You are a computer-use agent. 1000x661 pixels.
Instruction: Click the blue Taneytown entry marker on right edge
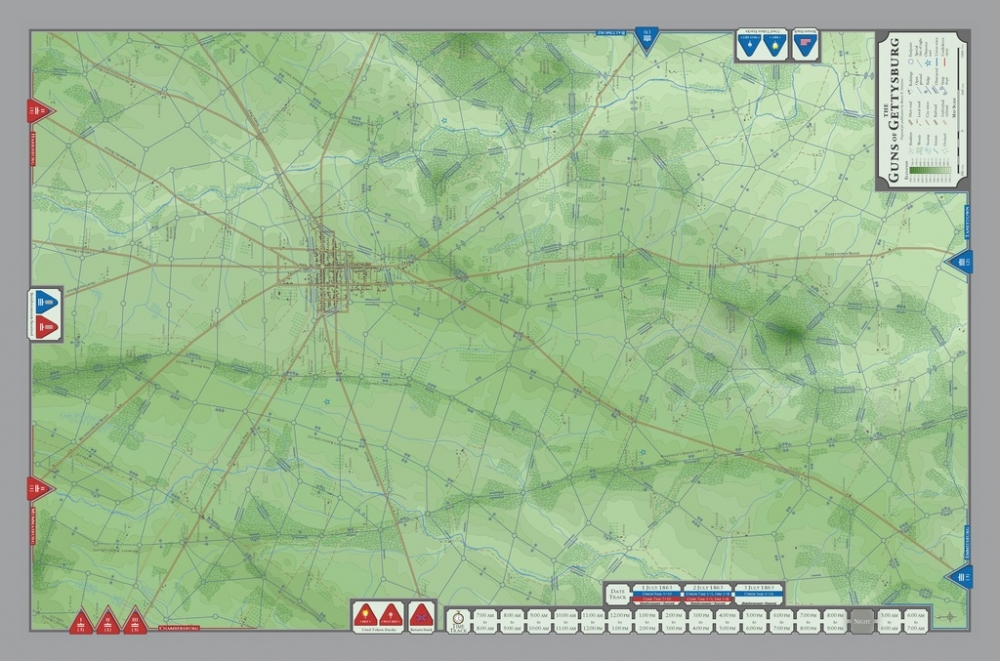pos(960,262)
